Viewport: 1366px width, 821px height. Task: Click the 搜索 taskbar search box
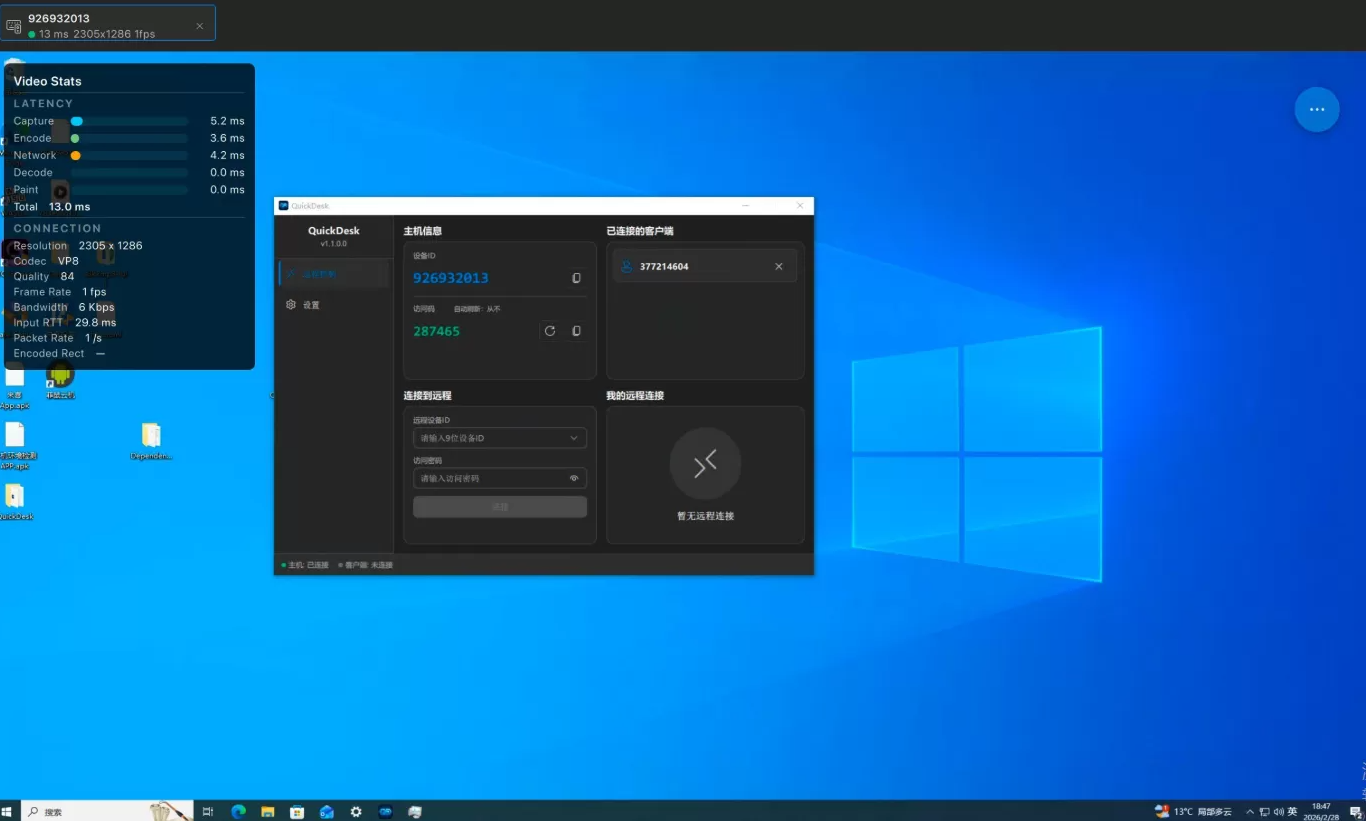click(108, 811)
